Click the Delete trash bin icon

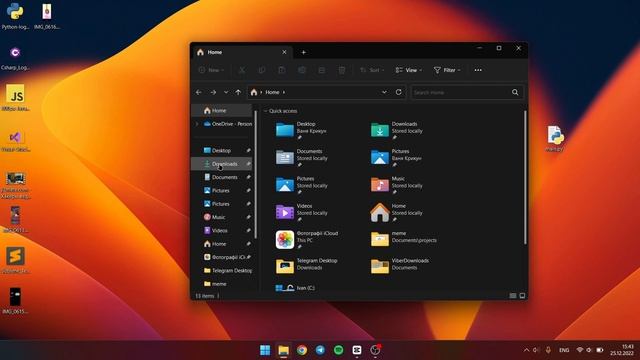342,70
